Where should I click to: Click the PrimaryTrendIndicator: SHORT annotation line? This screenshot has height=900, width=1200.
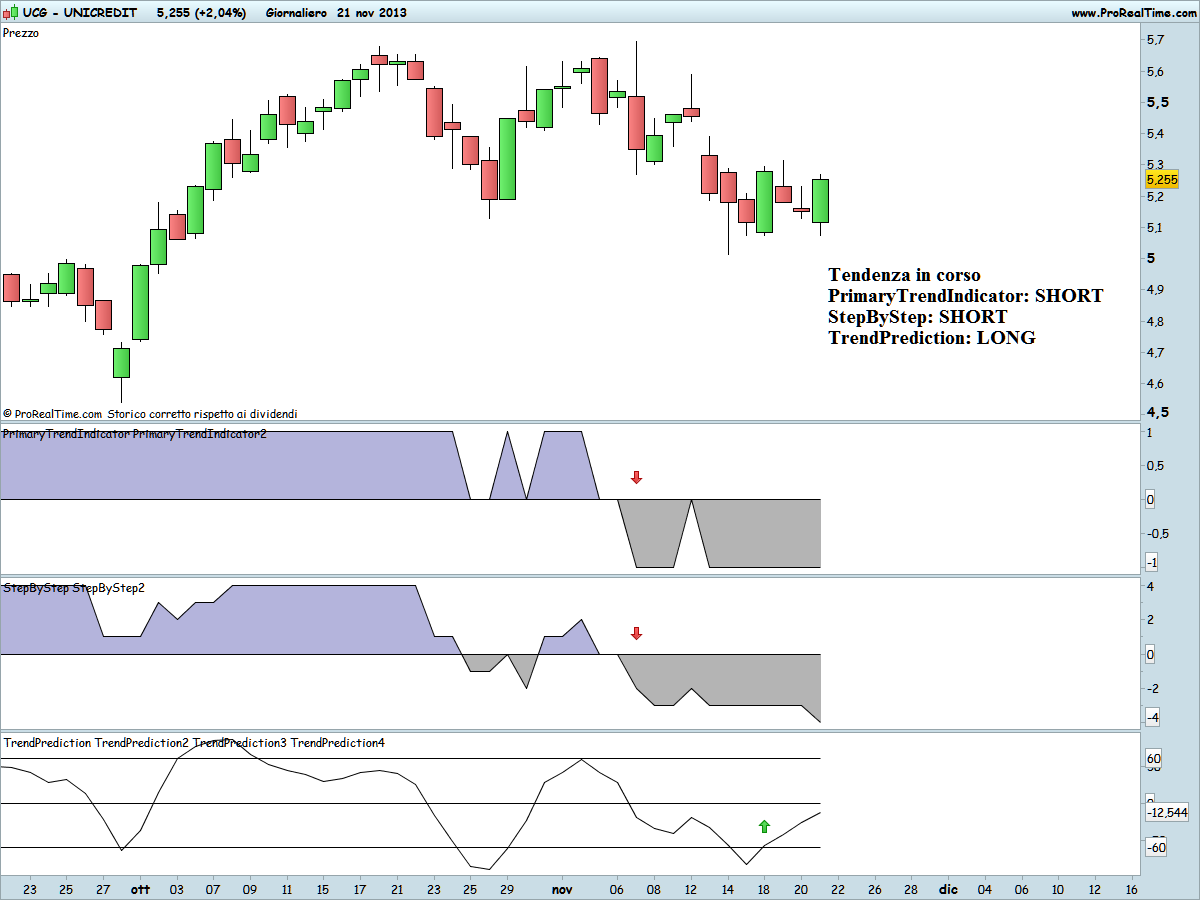click(x=965, y=296)
